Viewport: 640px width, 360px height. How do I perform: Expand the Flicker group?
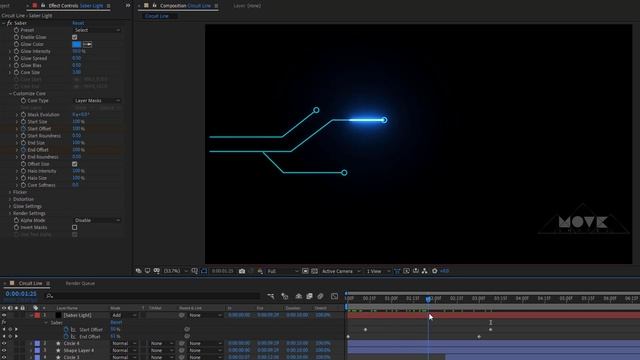10,192
